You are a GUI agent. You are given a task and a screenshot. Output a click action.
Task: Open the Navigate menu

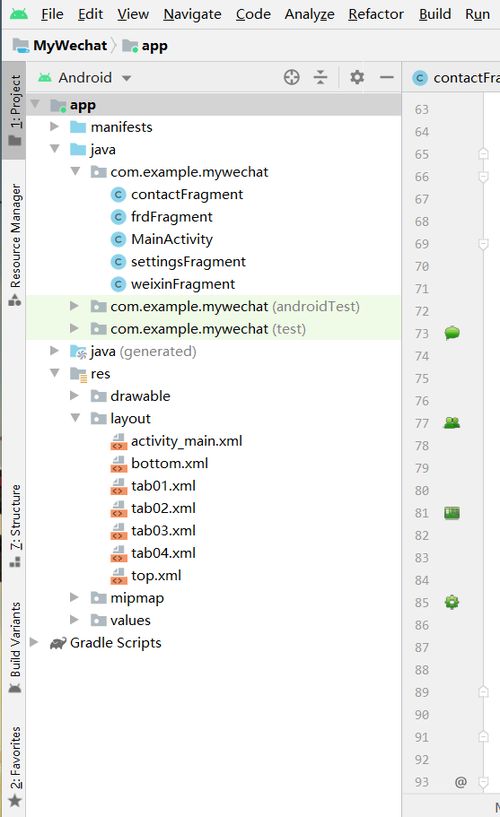click(x=192, y=14)
